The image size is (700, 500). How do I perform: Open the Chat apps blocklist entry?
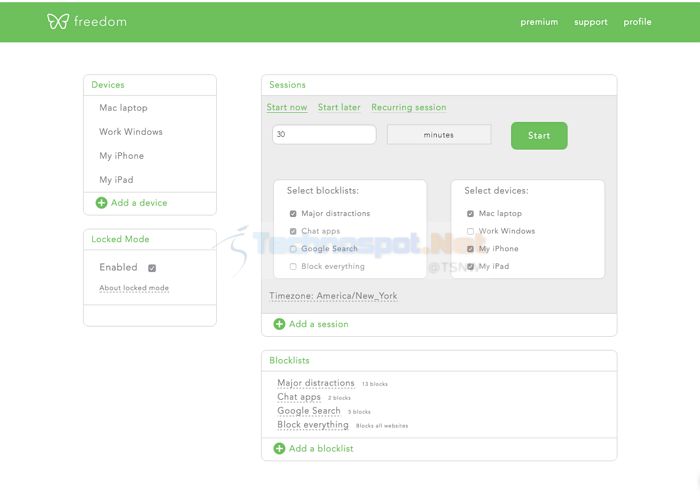pyautogui.click(x=299, y=397)
